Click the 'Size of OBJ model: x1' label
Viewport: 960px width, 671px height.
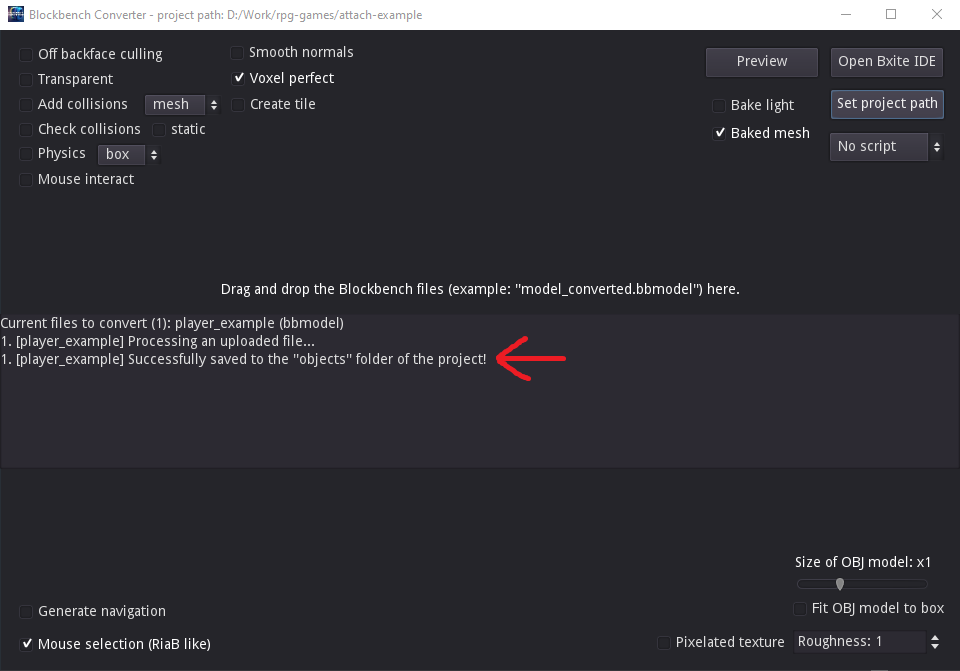pos(863,562)
